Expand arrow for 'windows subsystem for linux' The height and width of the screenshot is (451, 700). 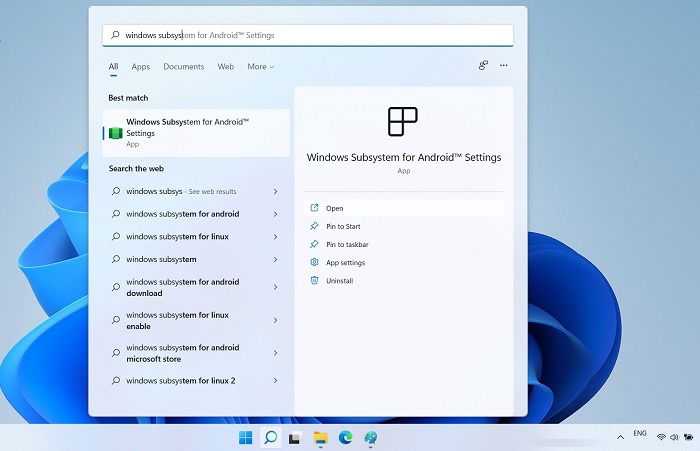tap(275, 237)
